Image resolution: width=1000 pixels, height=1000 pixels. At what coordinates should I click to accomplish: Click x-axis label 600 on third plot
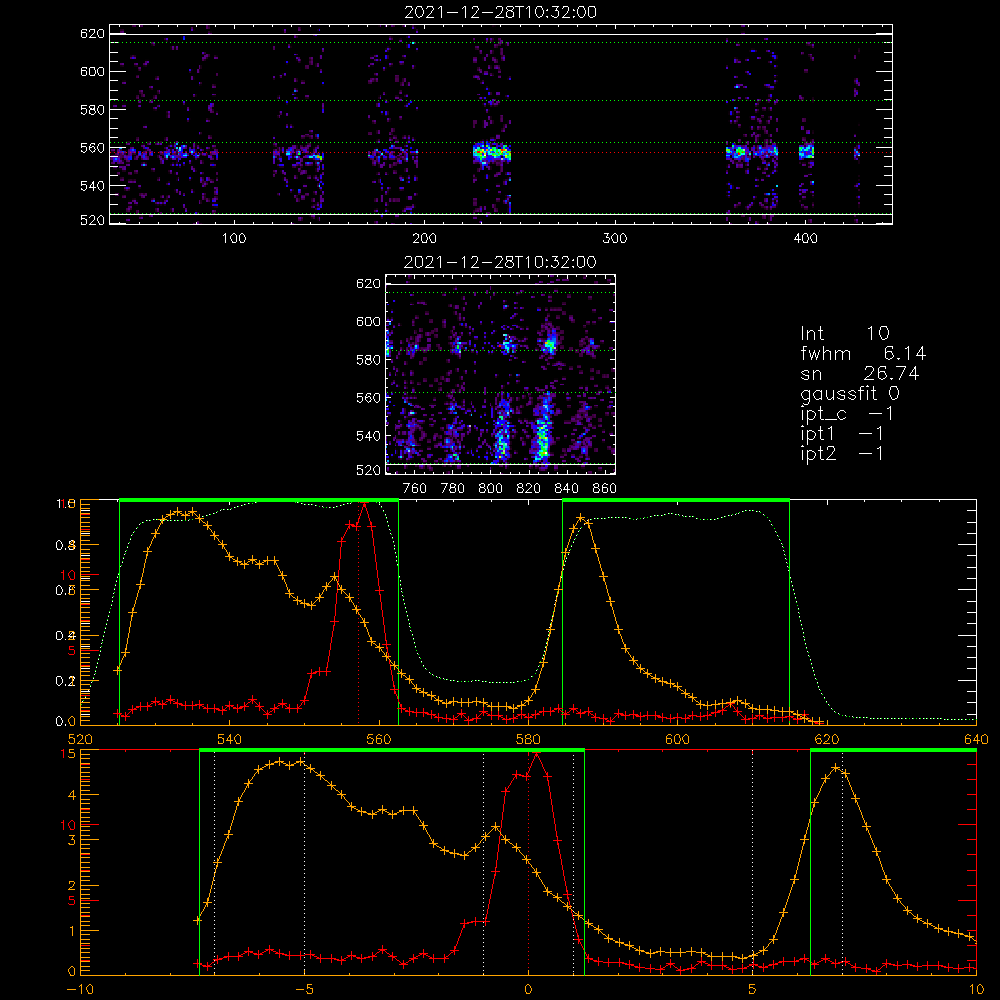pyautogui.click(x=677, y=739)
